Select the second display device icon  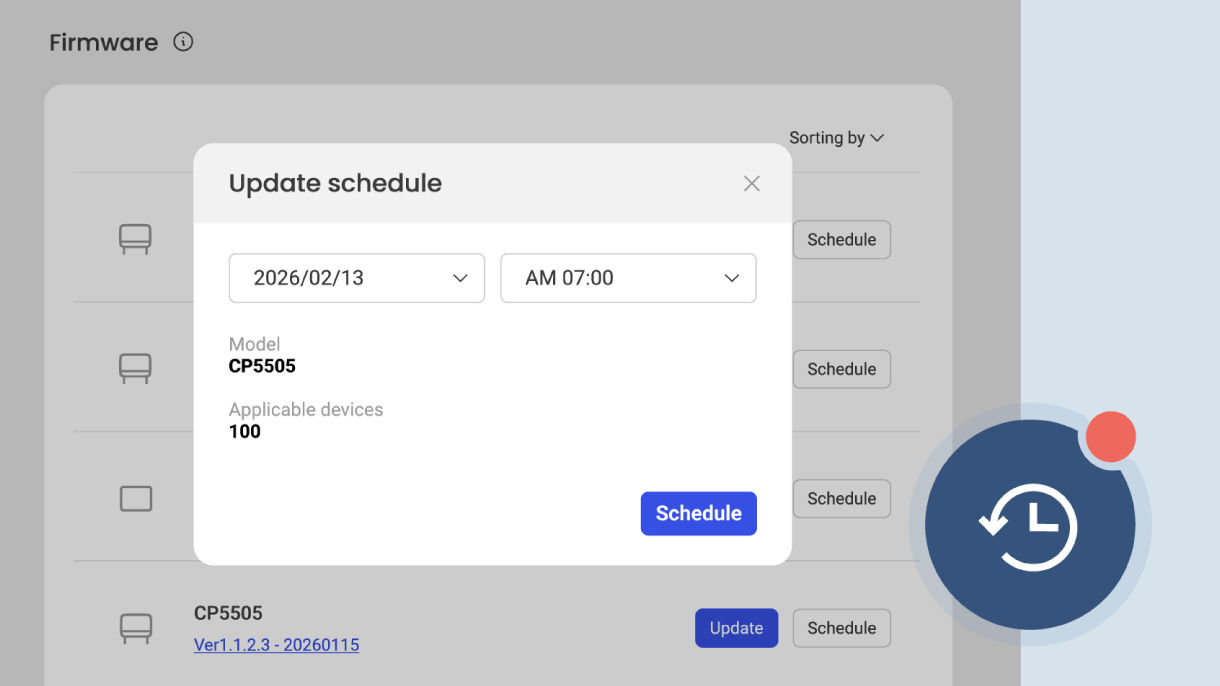pyautogui.click(x=135, y=368)
